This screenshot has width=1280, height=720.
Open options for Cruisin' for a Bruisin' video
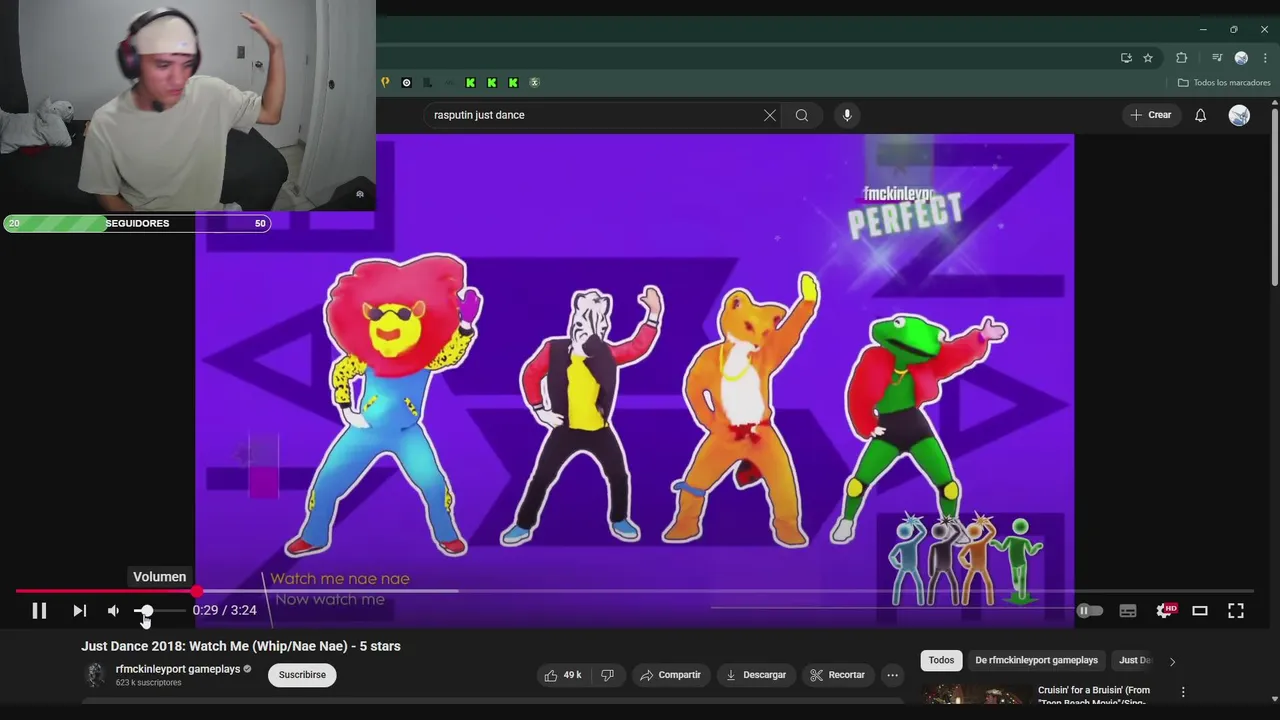click(1183, 692)
